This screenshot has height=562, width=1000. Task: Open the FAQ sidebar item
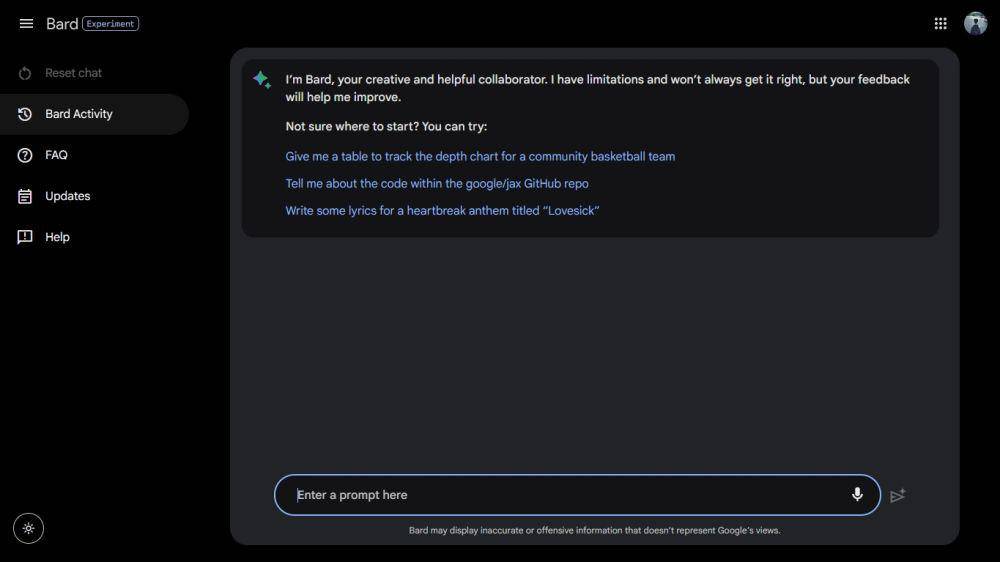(x=94, y=155)
